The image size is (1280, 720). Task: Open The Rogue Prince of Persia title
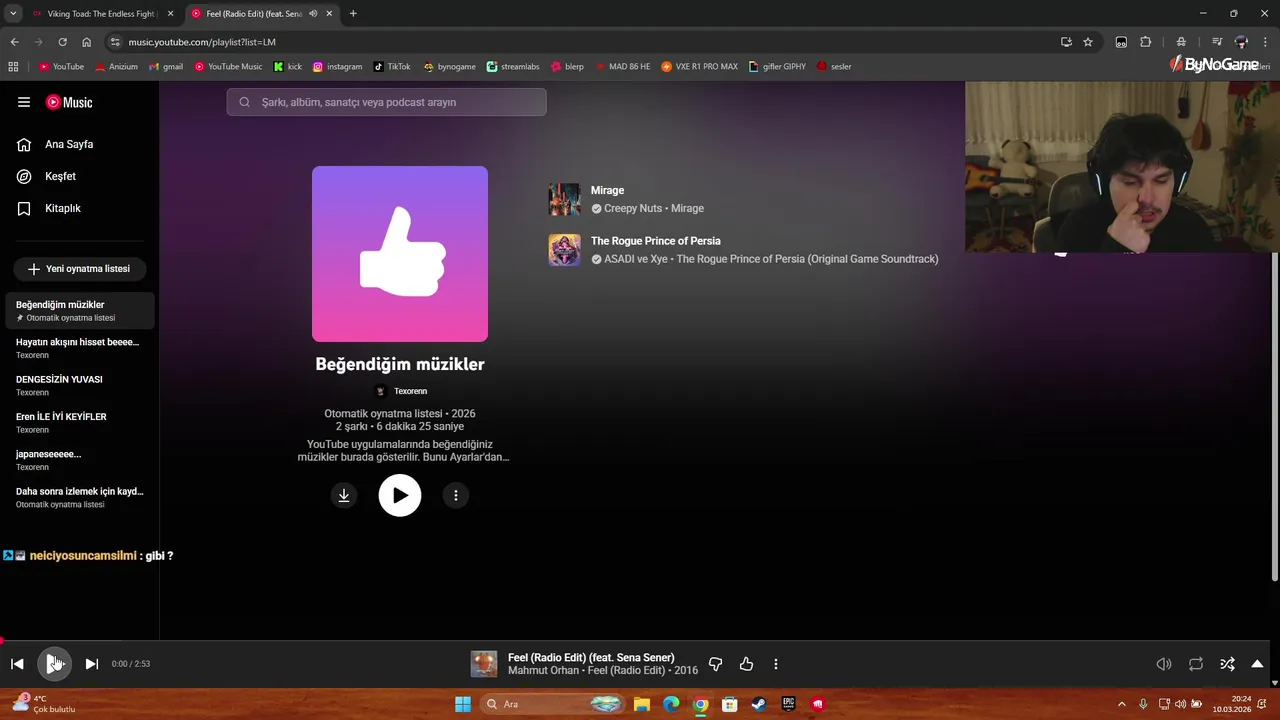[x=655, y=241]
